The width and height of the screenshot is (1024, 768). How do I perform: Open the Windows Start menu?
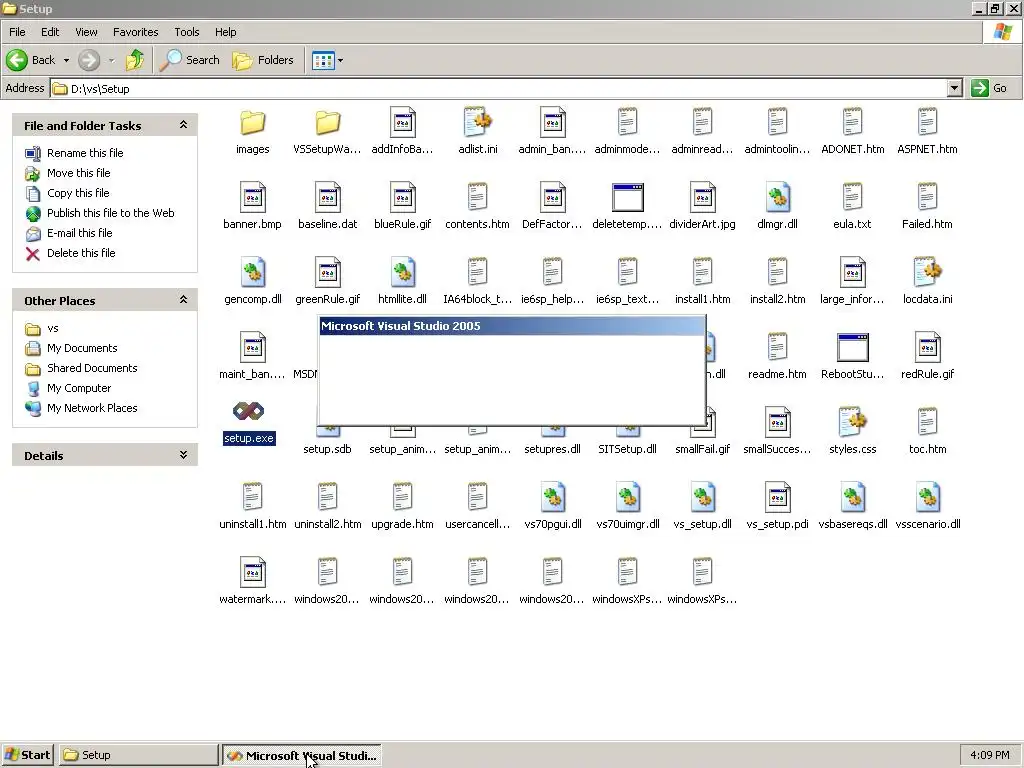(x=27, y=755)
